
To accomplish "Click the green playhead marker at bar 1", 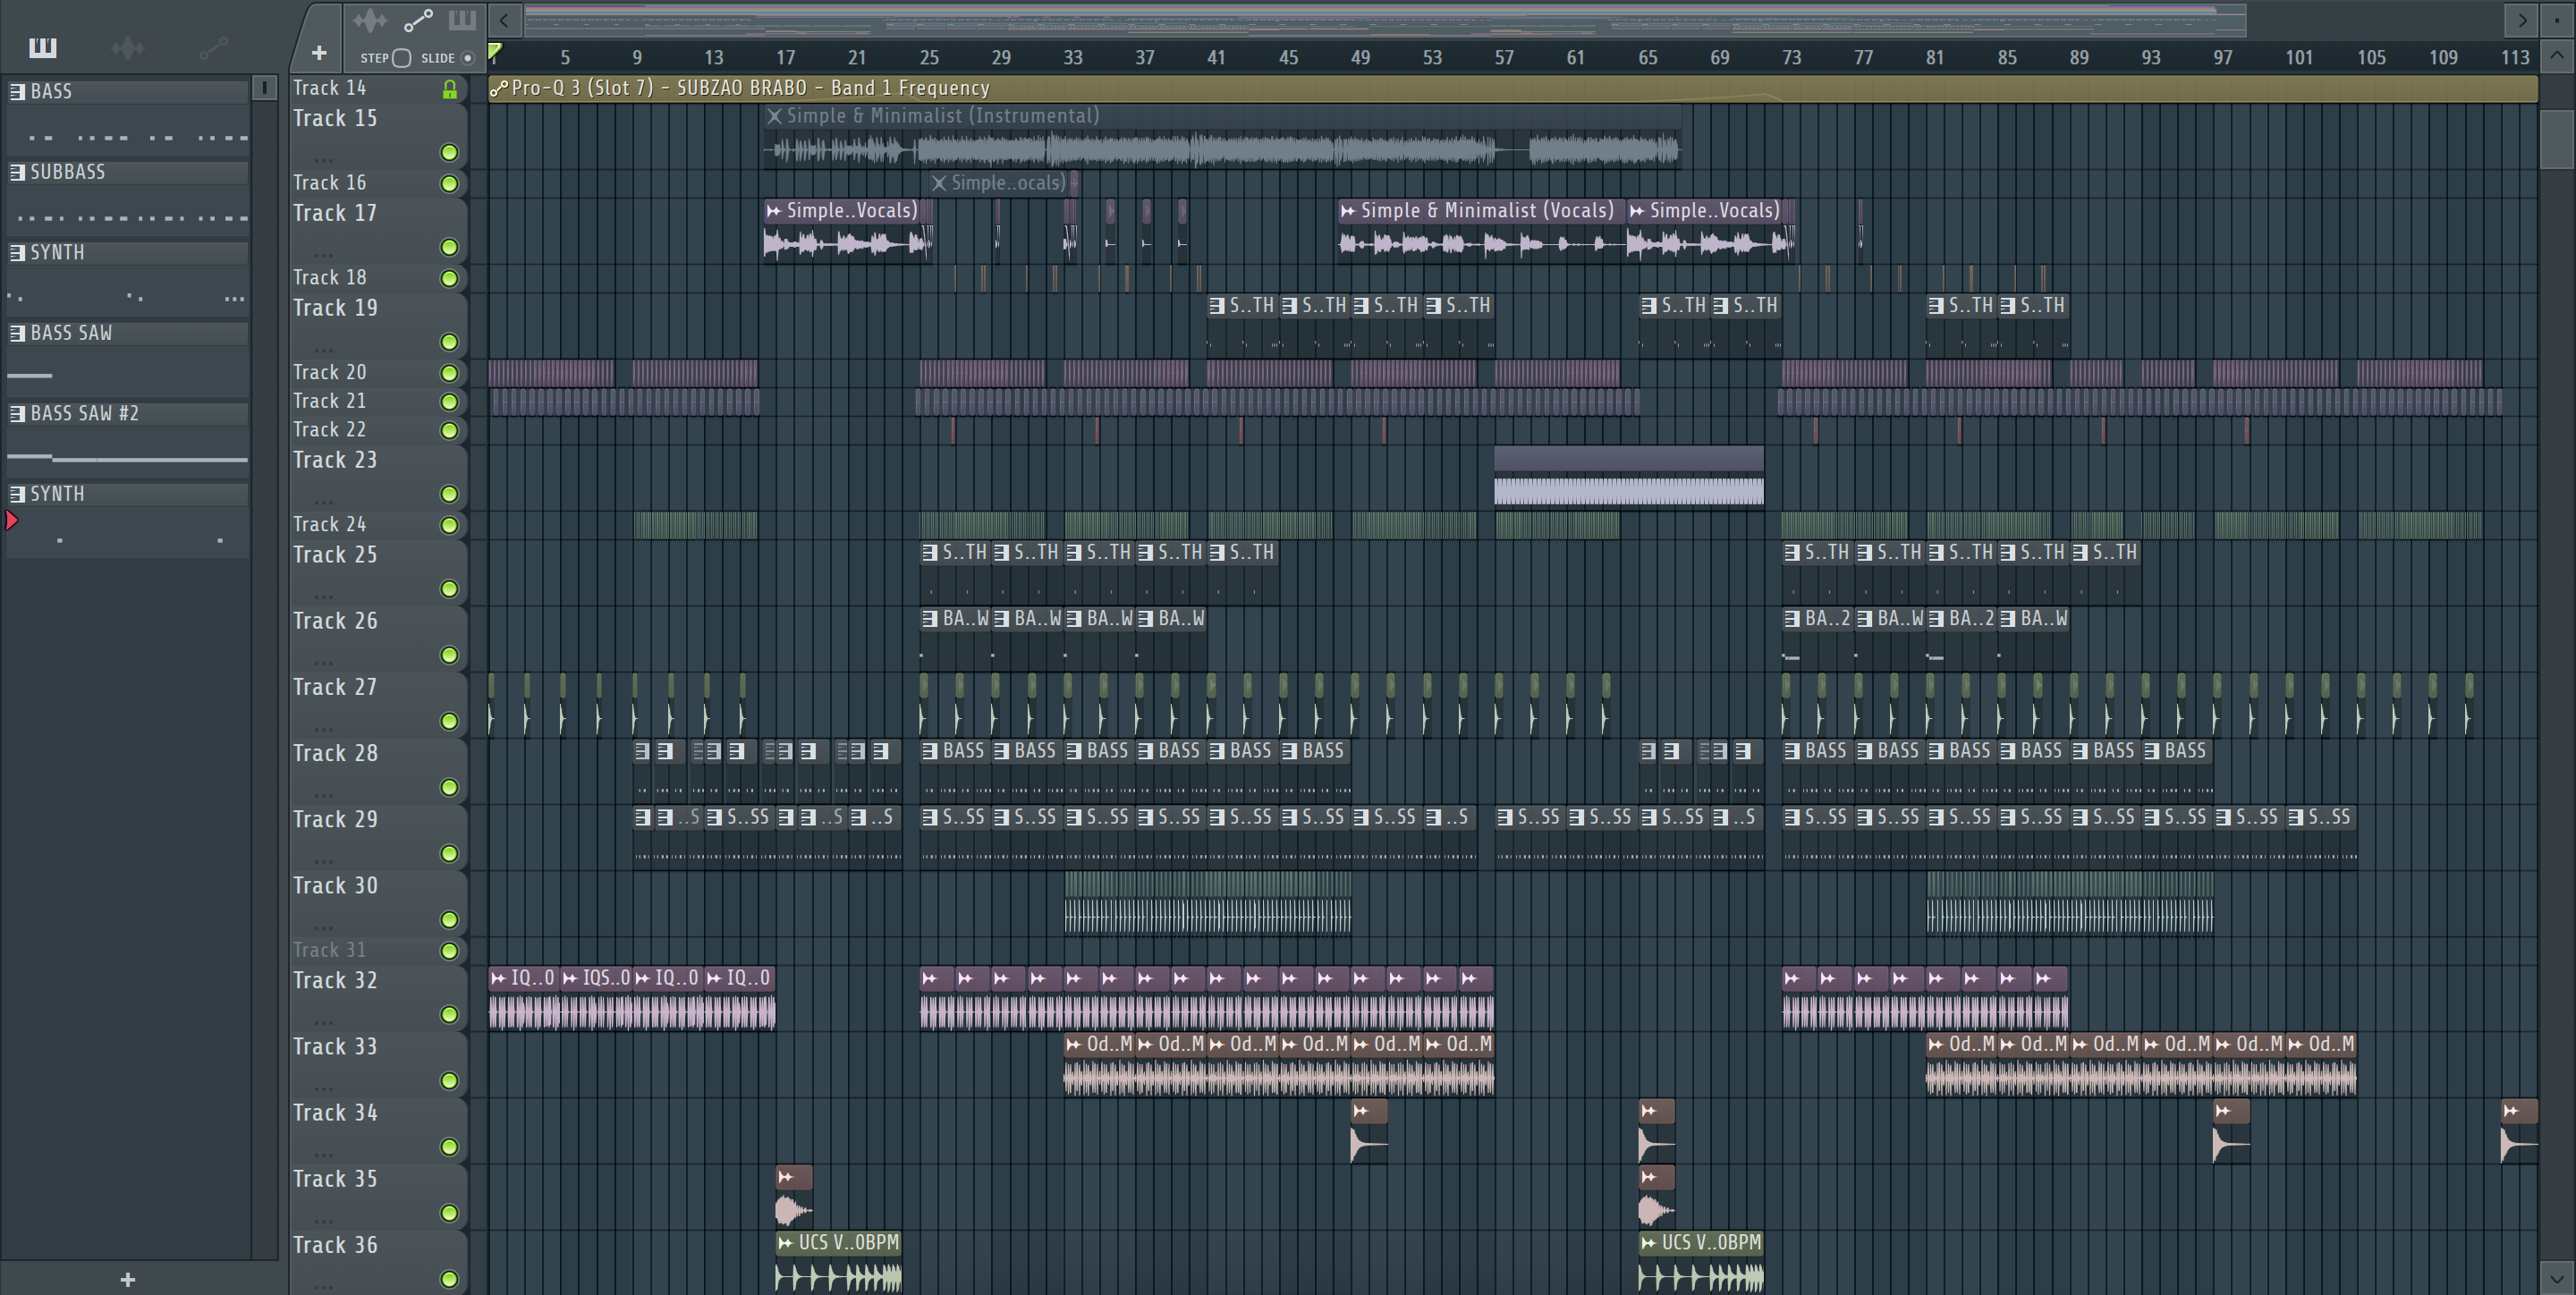I will [x=494, y=52].
